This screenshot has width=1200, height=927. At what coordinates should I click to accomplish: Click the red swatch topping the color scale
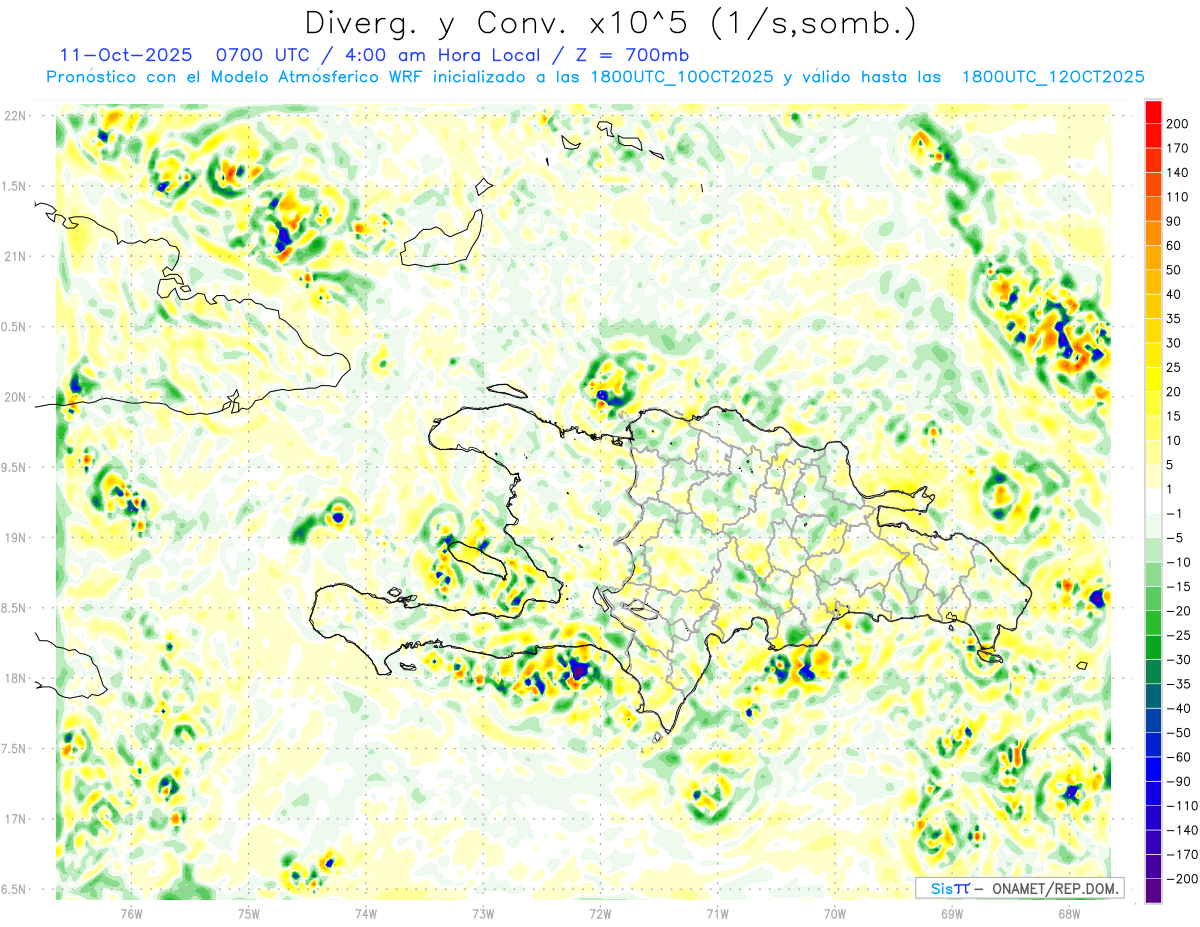point(1153,111)
